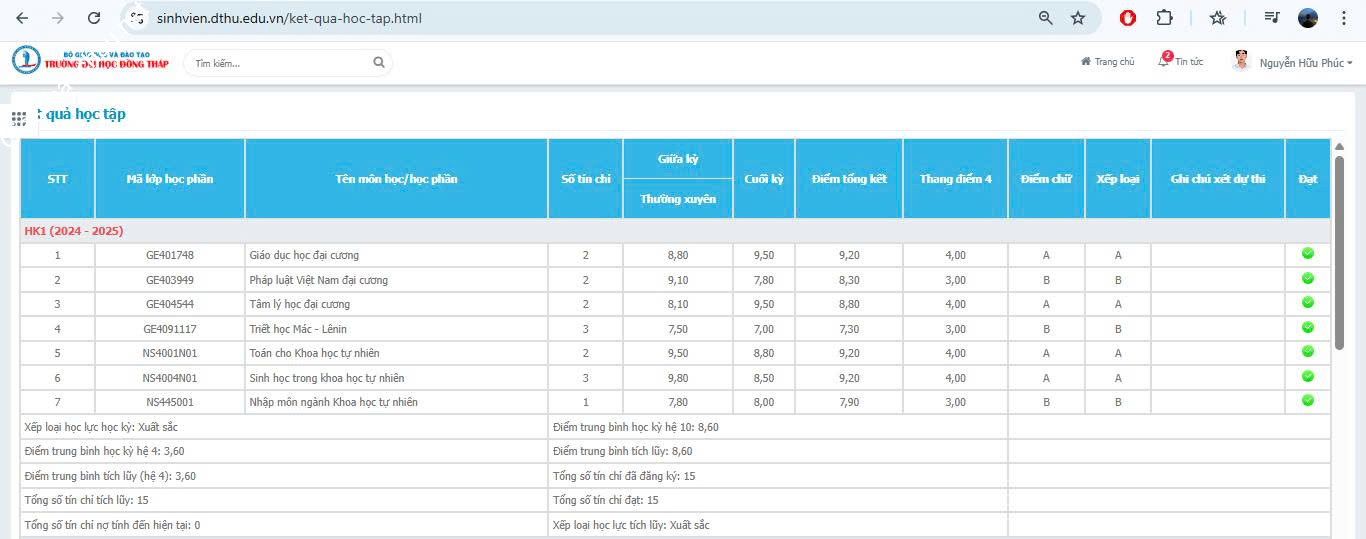Click the grid apps menu icon
Image resolution: width=1366 pixels, height=539 pixels.
19,118
